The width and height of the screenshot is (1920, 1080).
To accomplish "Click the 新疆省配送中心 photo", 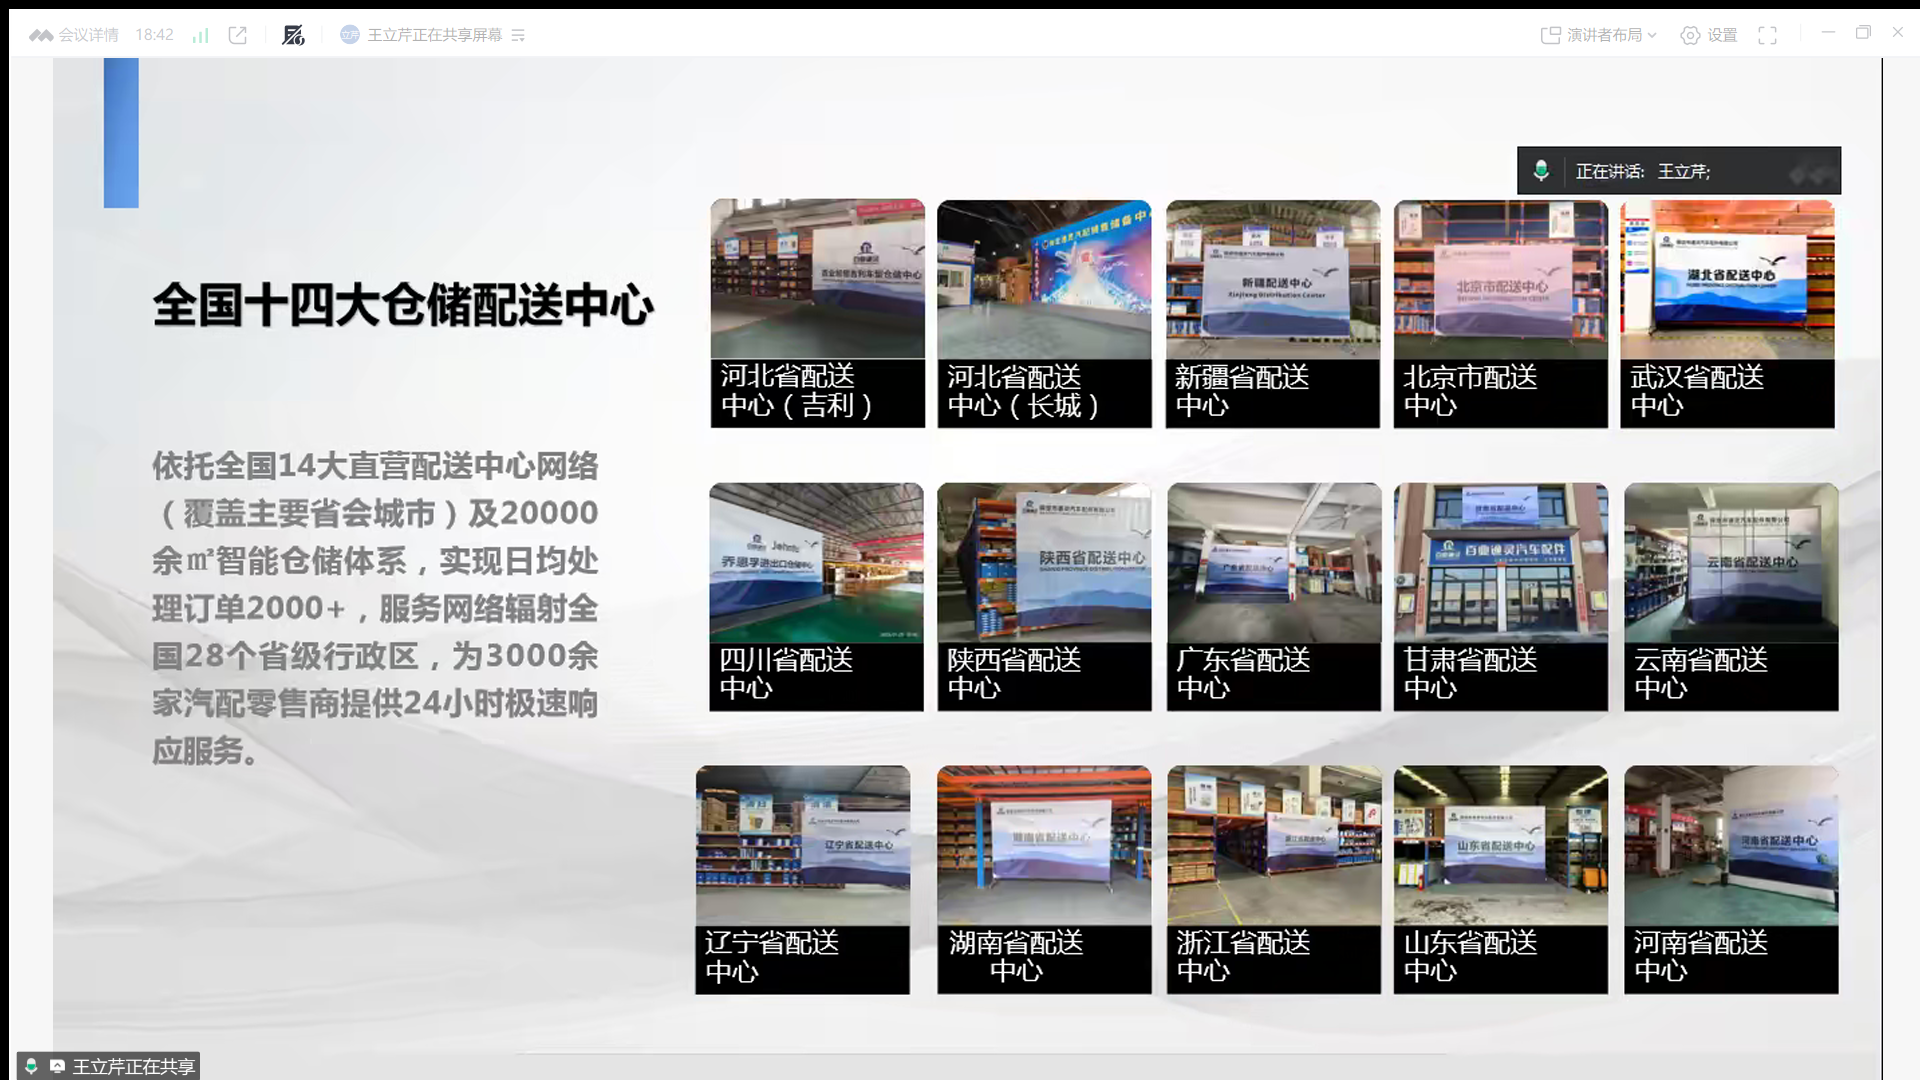I will click(x=1272, y=280).
